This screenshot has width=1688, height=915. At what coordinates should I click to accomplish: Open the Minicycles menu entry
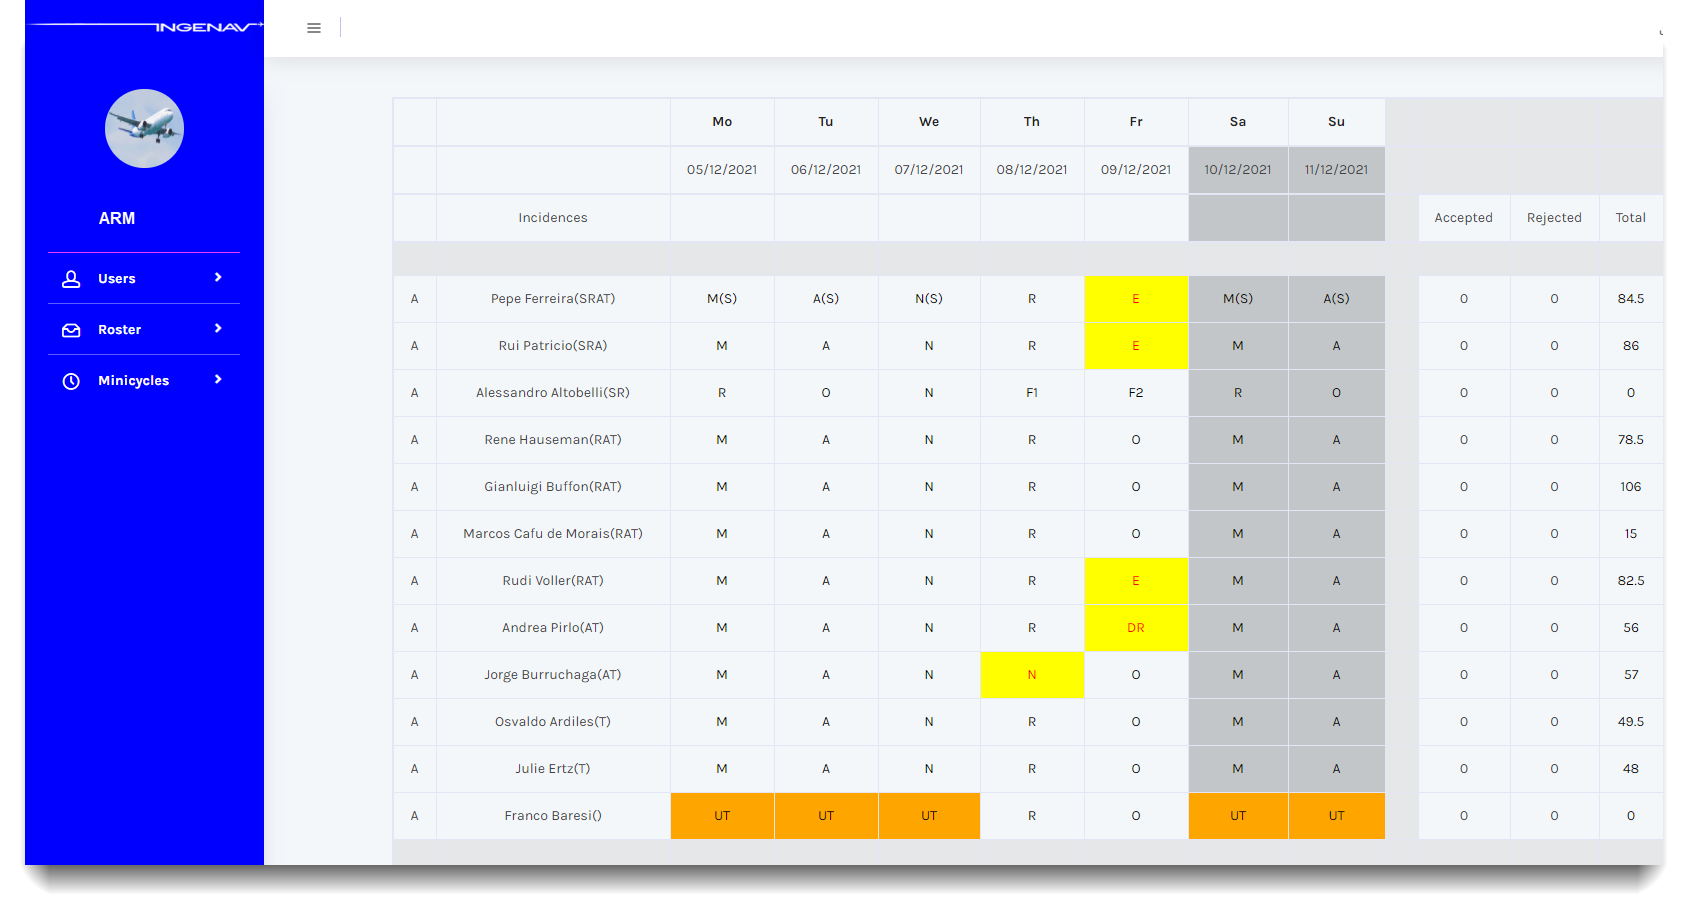click(x=133, y=380)
